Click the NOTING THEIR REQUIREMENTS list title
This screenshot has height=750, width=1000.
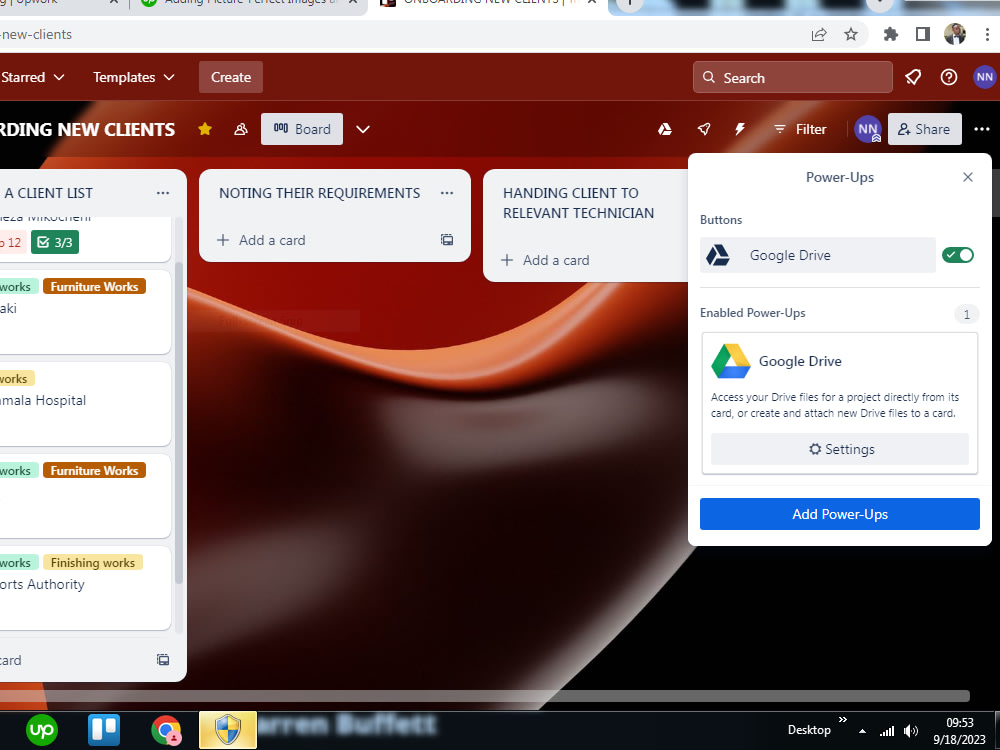coord(320,193)
